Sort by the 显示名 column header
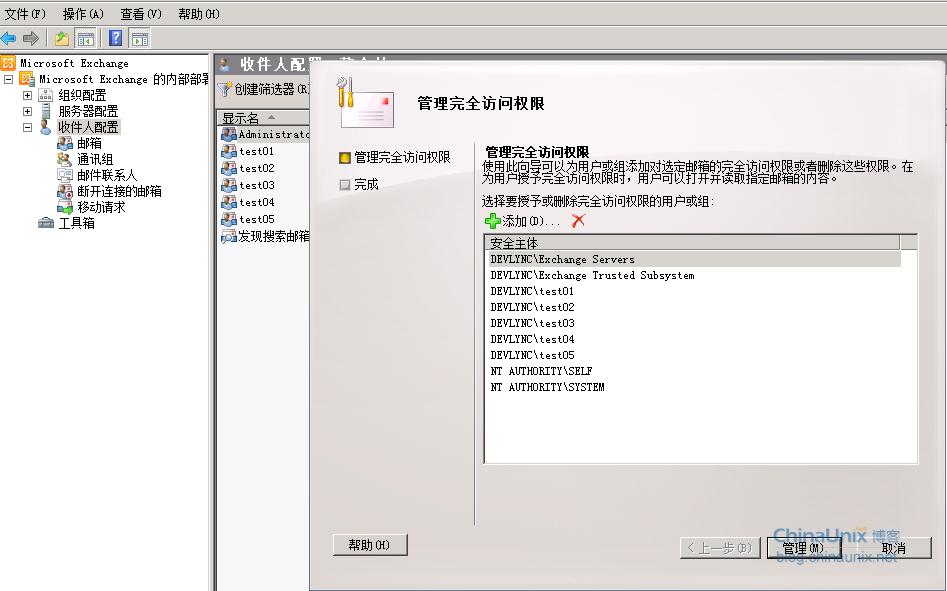This screenshot has width=947, height=591. coord(263,118)
